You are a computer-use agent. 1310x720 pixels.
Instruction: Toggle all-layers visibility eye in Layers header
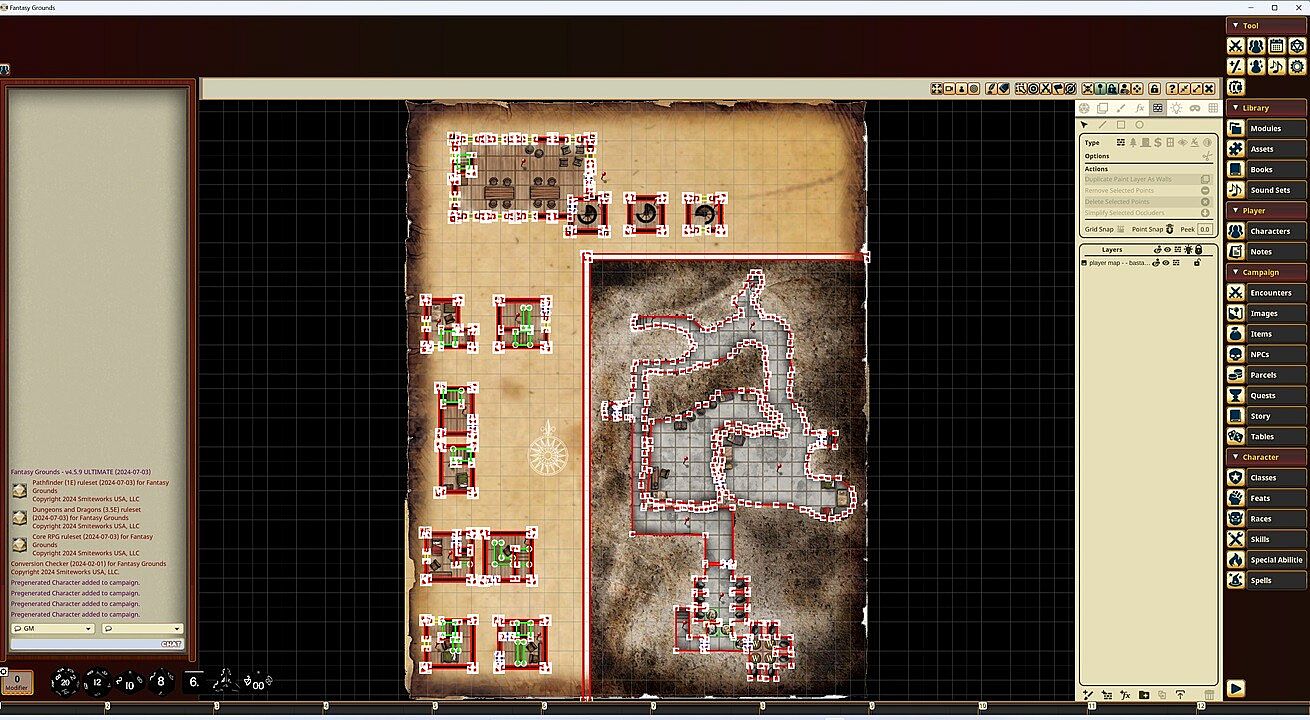click(1168, 250)
